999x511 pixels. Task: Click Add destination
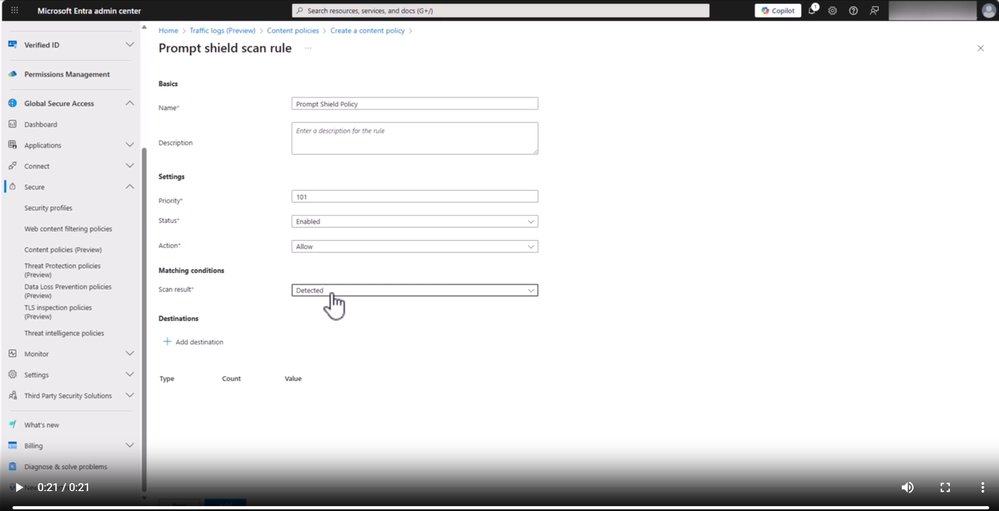point(194,342)
